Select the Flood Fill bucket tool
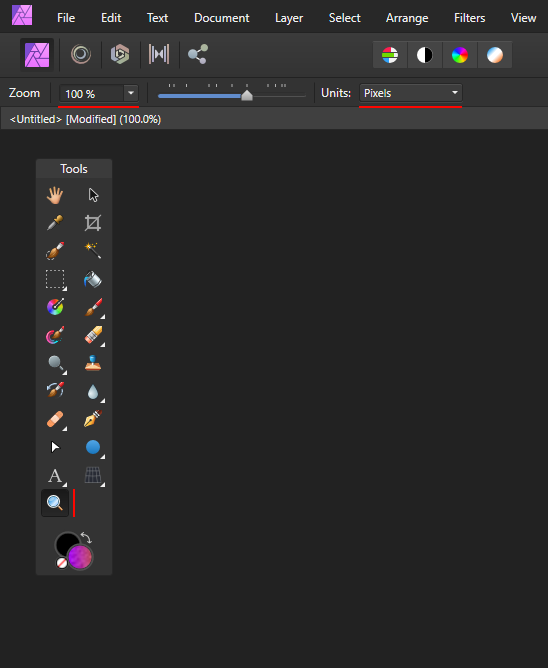 click(93, 279)
